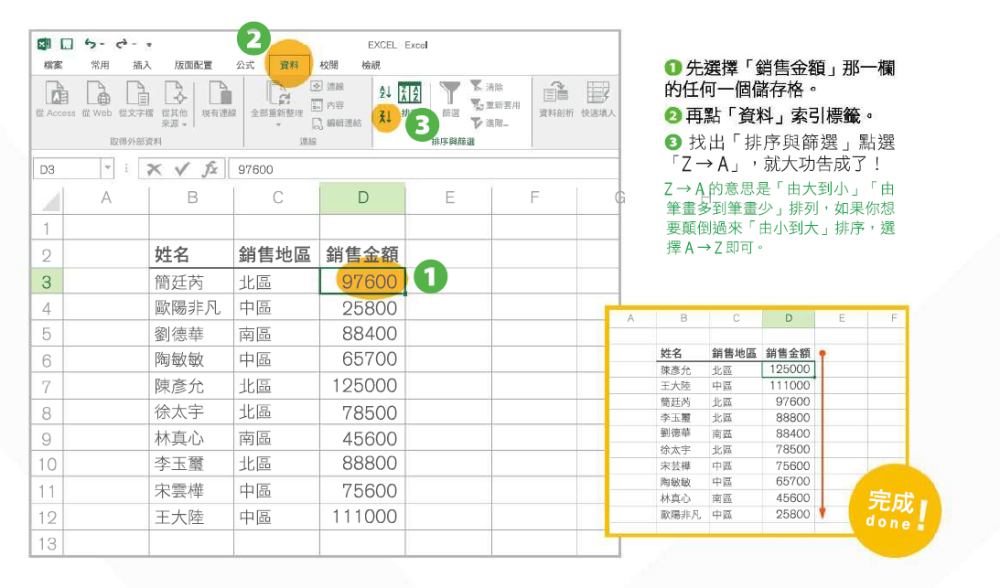Switch to the 校閱 tab
Image resolution: width=1000 pixels, height=588 pixels.
pos(329,65)
